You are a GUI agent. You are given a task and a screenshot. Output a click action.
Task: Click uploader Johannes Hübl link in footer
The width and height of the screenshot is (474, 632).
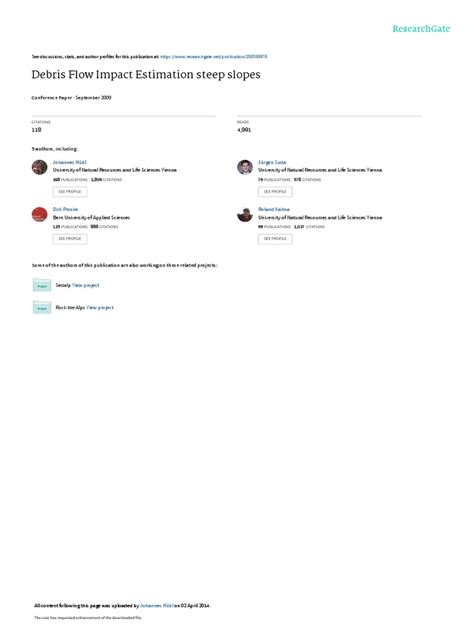[157, 605]
